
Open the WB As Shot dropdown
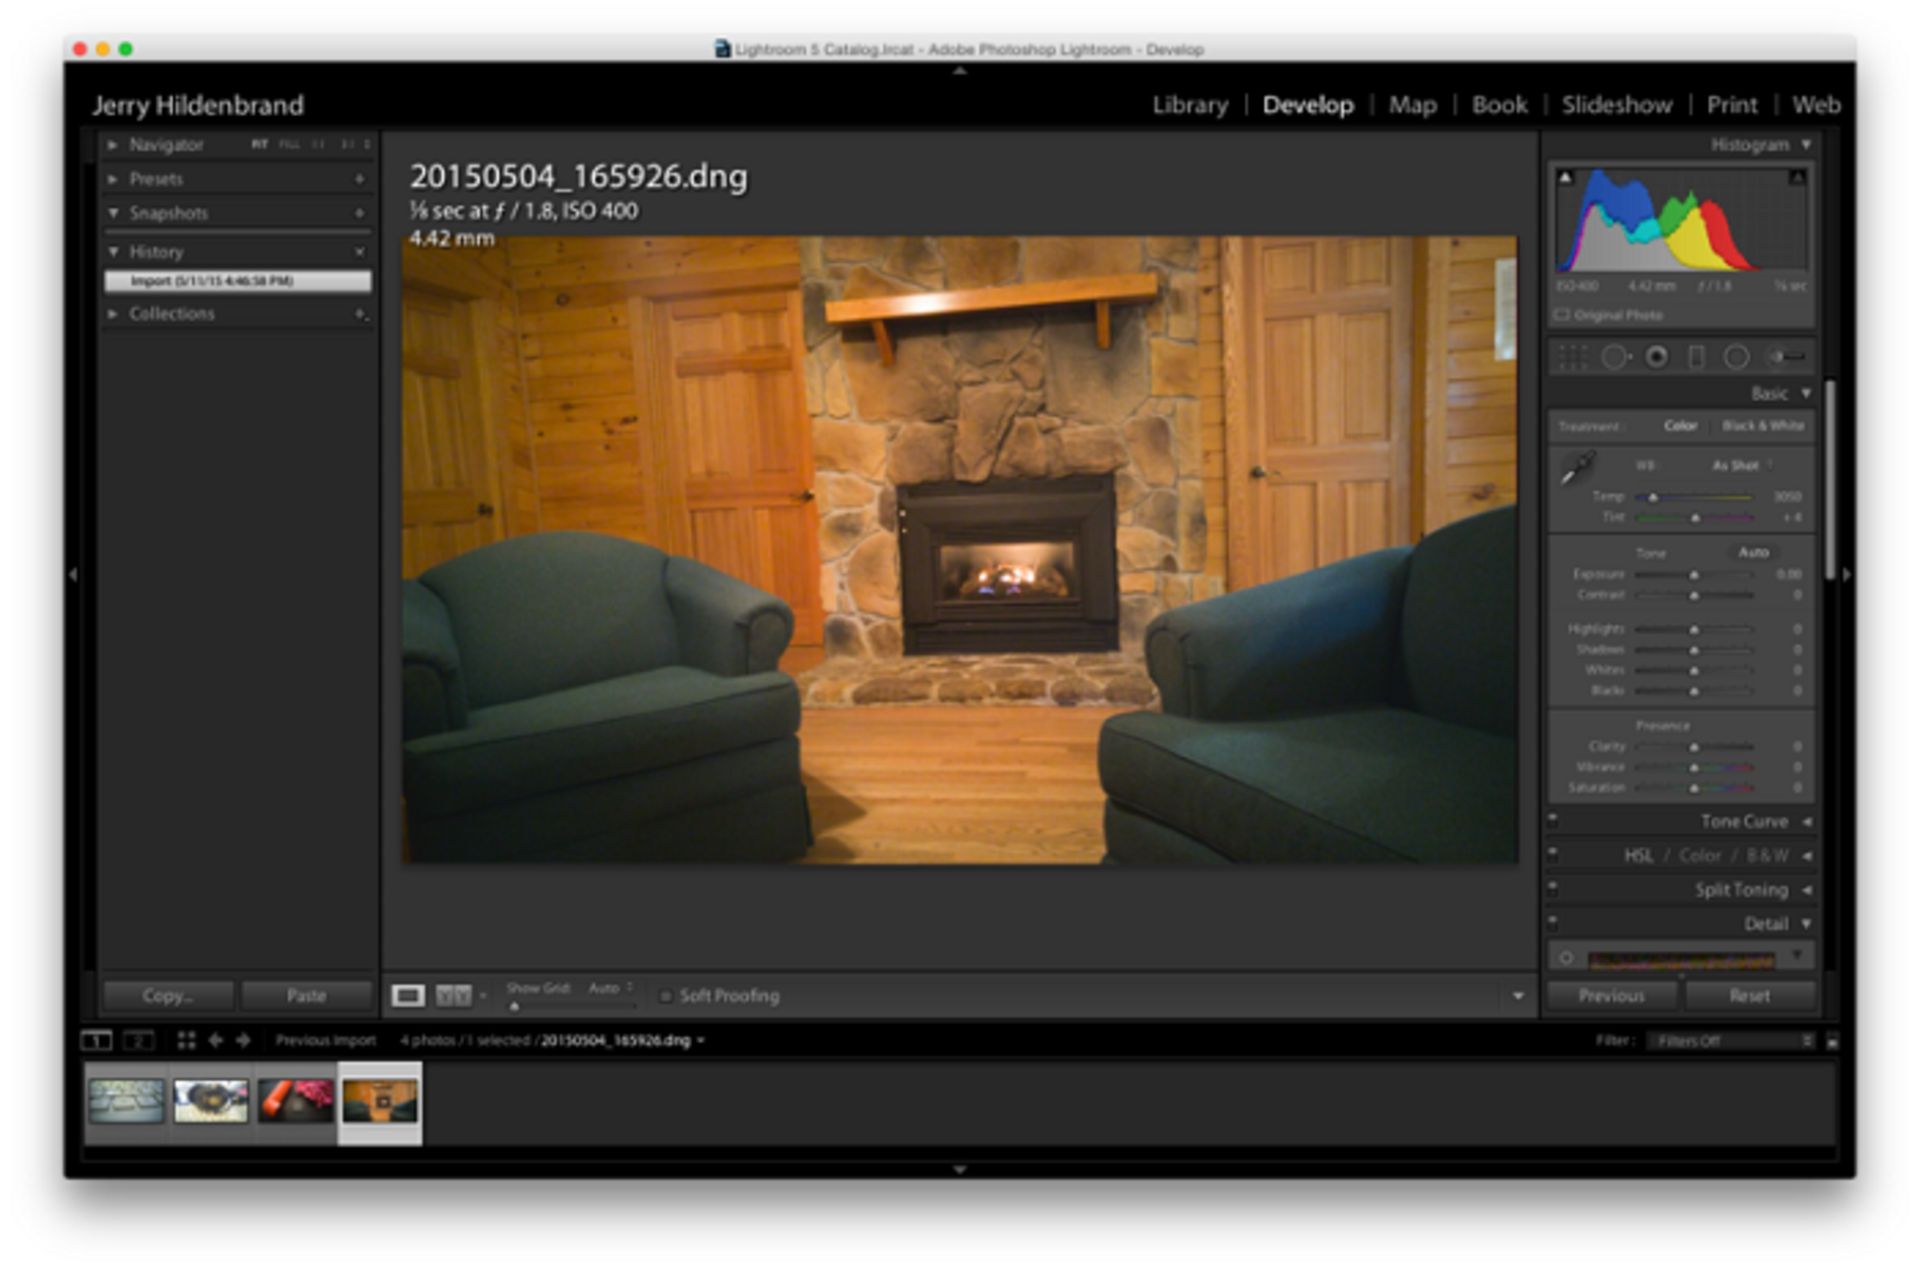[x=1741, y=465]
